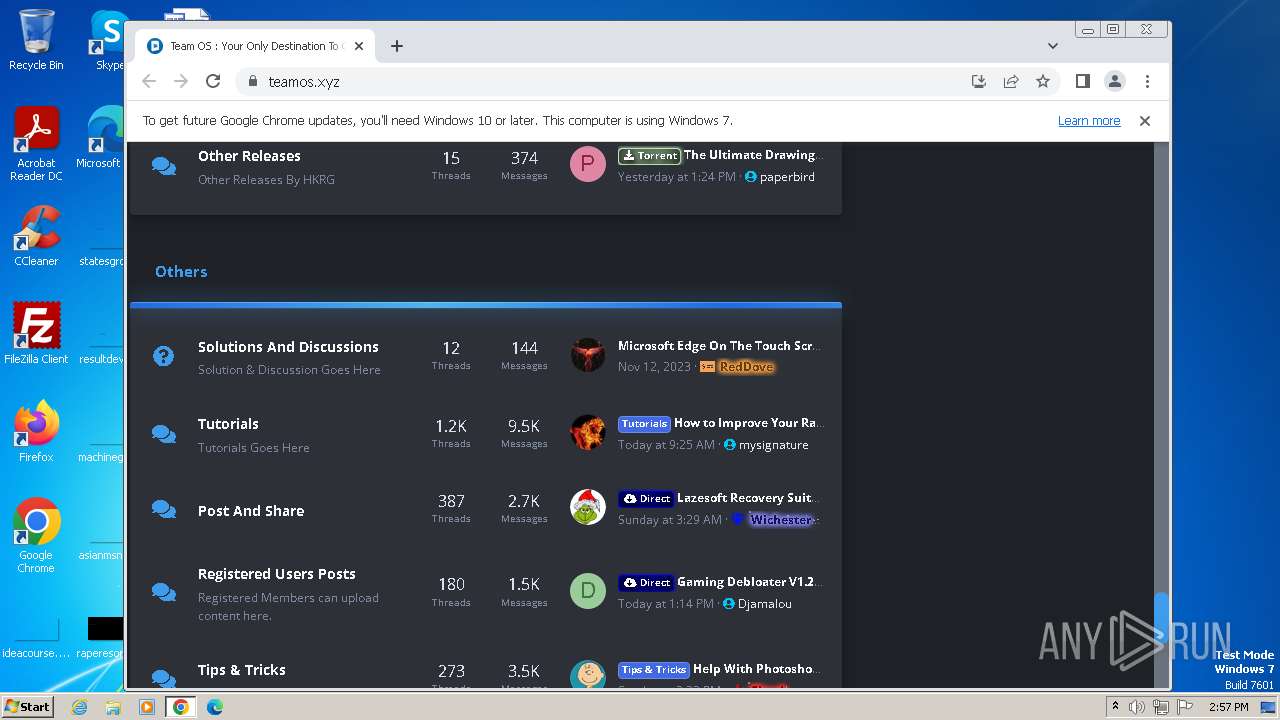1280x720 pixels.
Task: Go forward to the next page
Action: click(181, 81)
